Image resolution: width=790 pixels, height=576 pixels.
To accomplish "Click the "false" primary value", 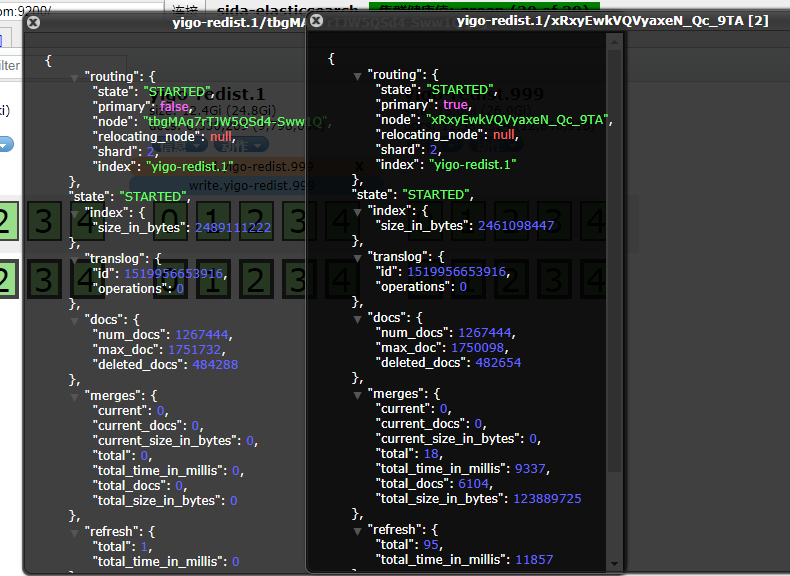I will pos(174,106).
